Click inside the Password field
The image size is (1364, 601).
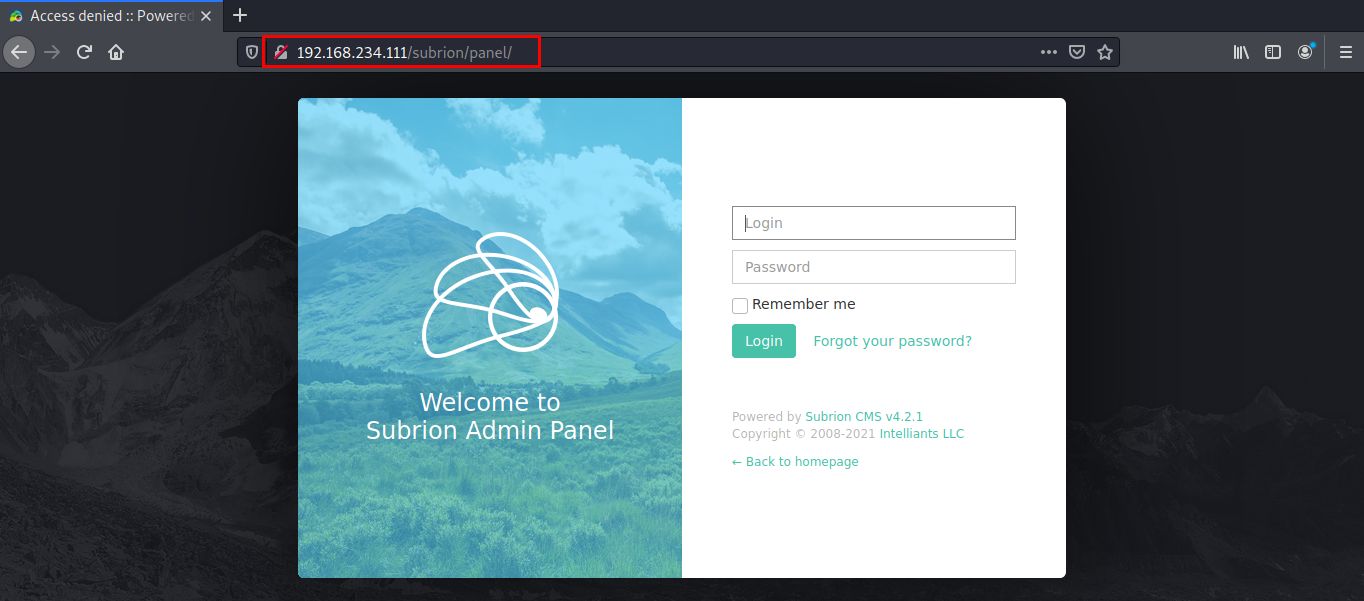coord(873,266)
